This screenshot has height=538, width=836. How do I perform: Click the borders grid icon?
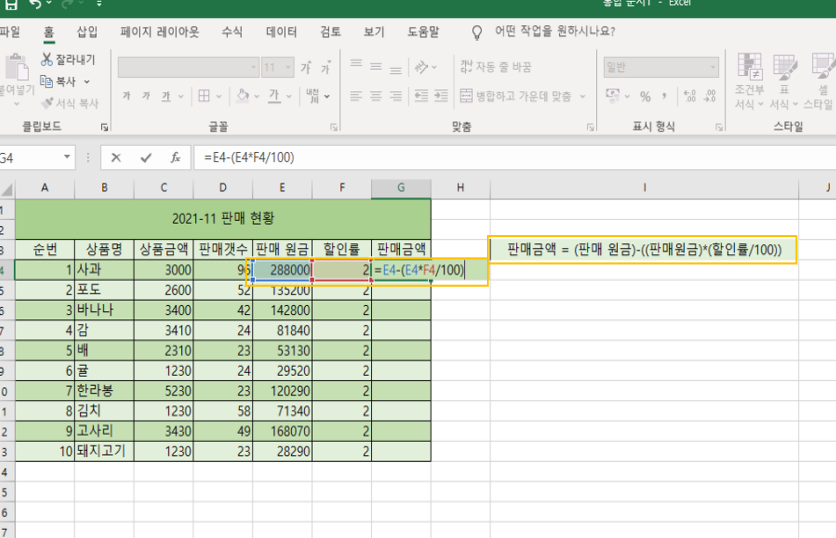(204, 96)
